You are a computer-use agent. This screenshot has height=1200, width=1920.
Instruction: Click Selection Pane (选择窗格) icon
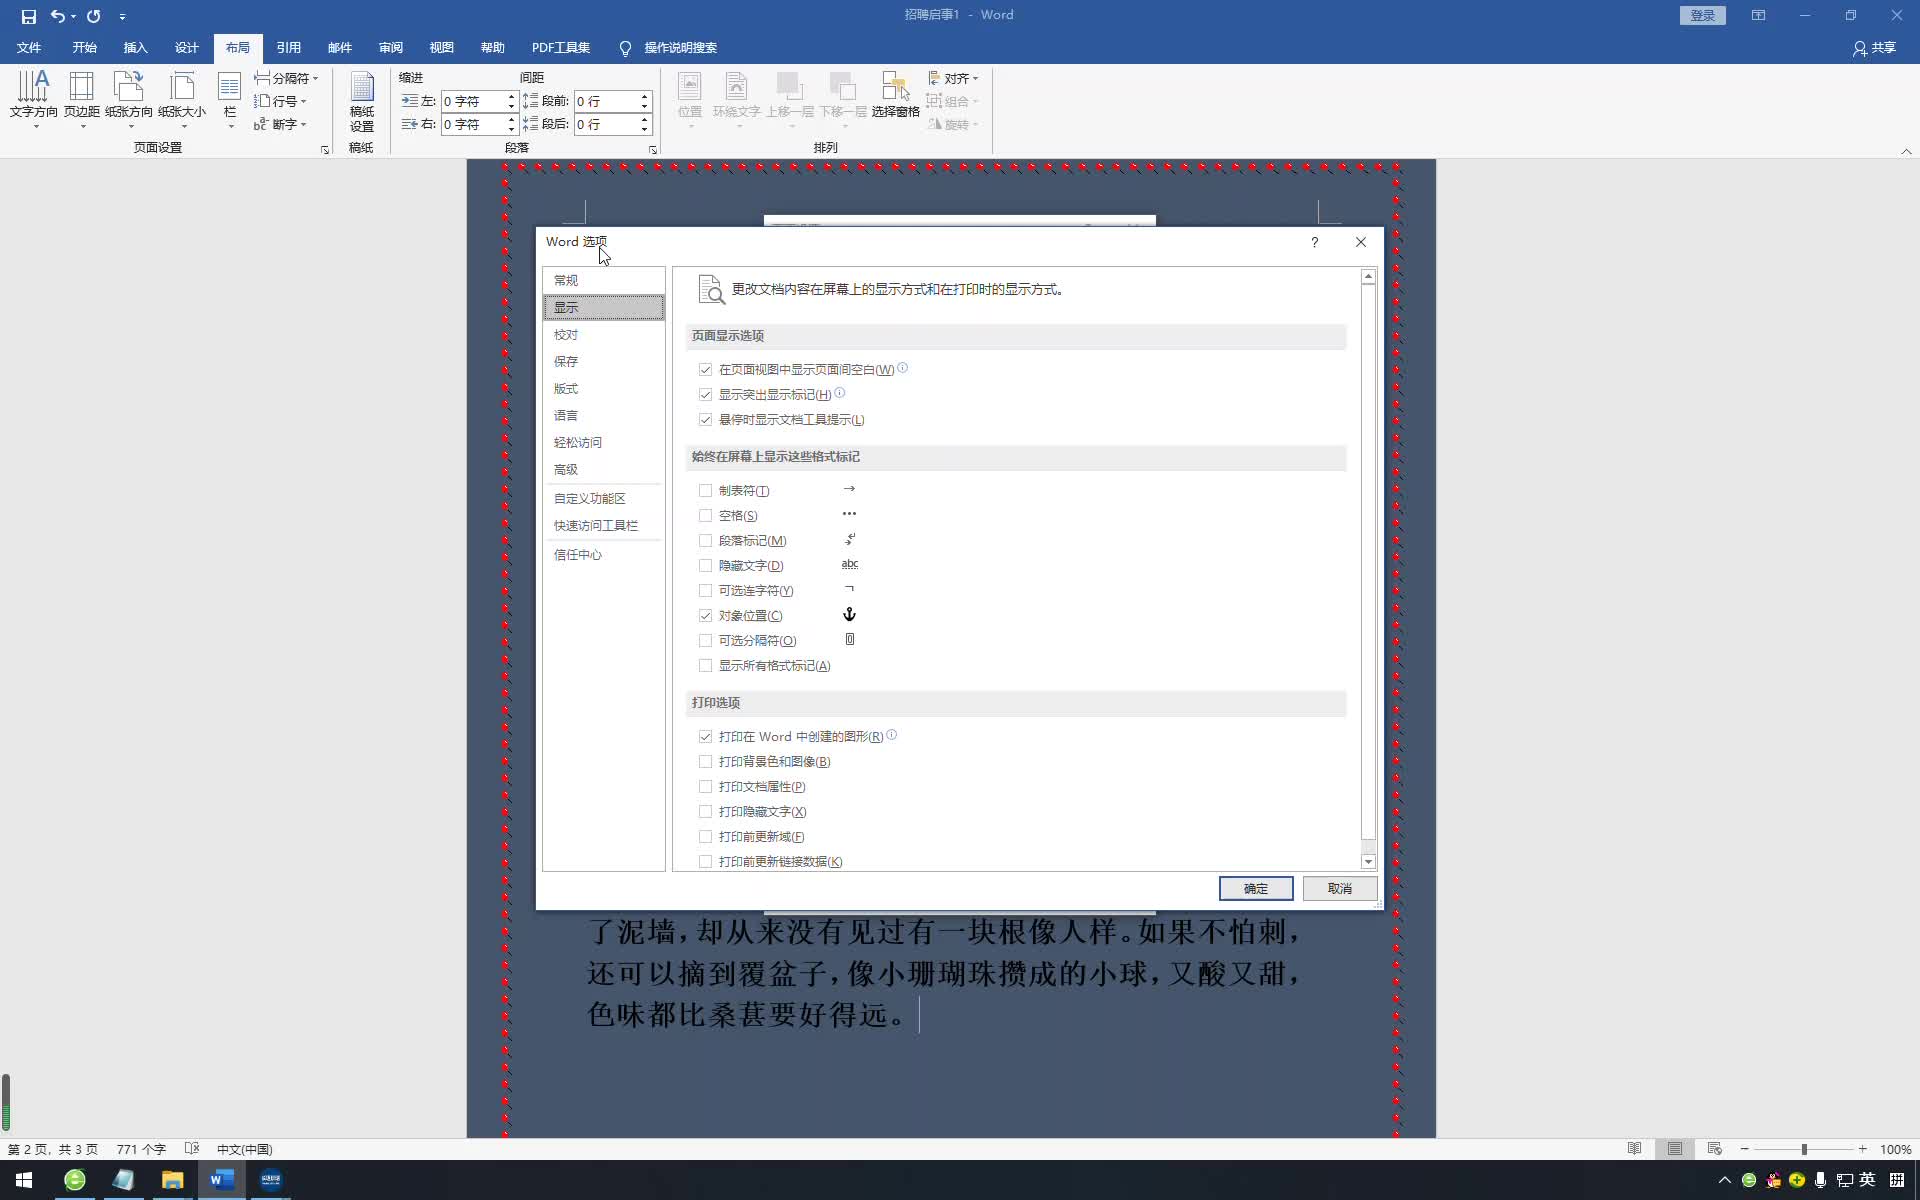pyautogui.click(x=895, y=95)
